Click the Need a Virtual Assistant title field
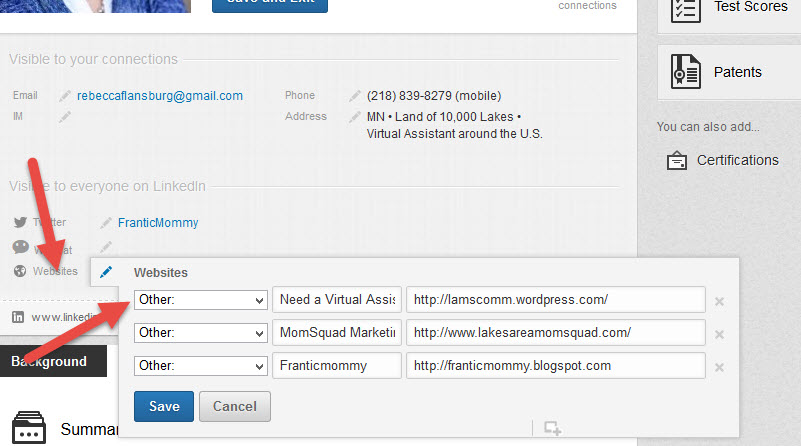This screenshot has width=801, height=446. coord(337,300)
